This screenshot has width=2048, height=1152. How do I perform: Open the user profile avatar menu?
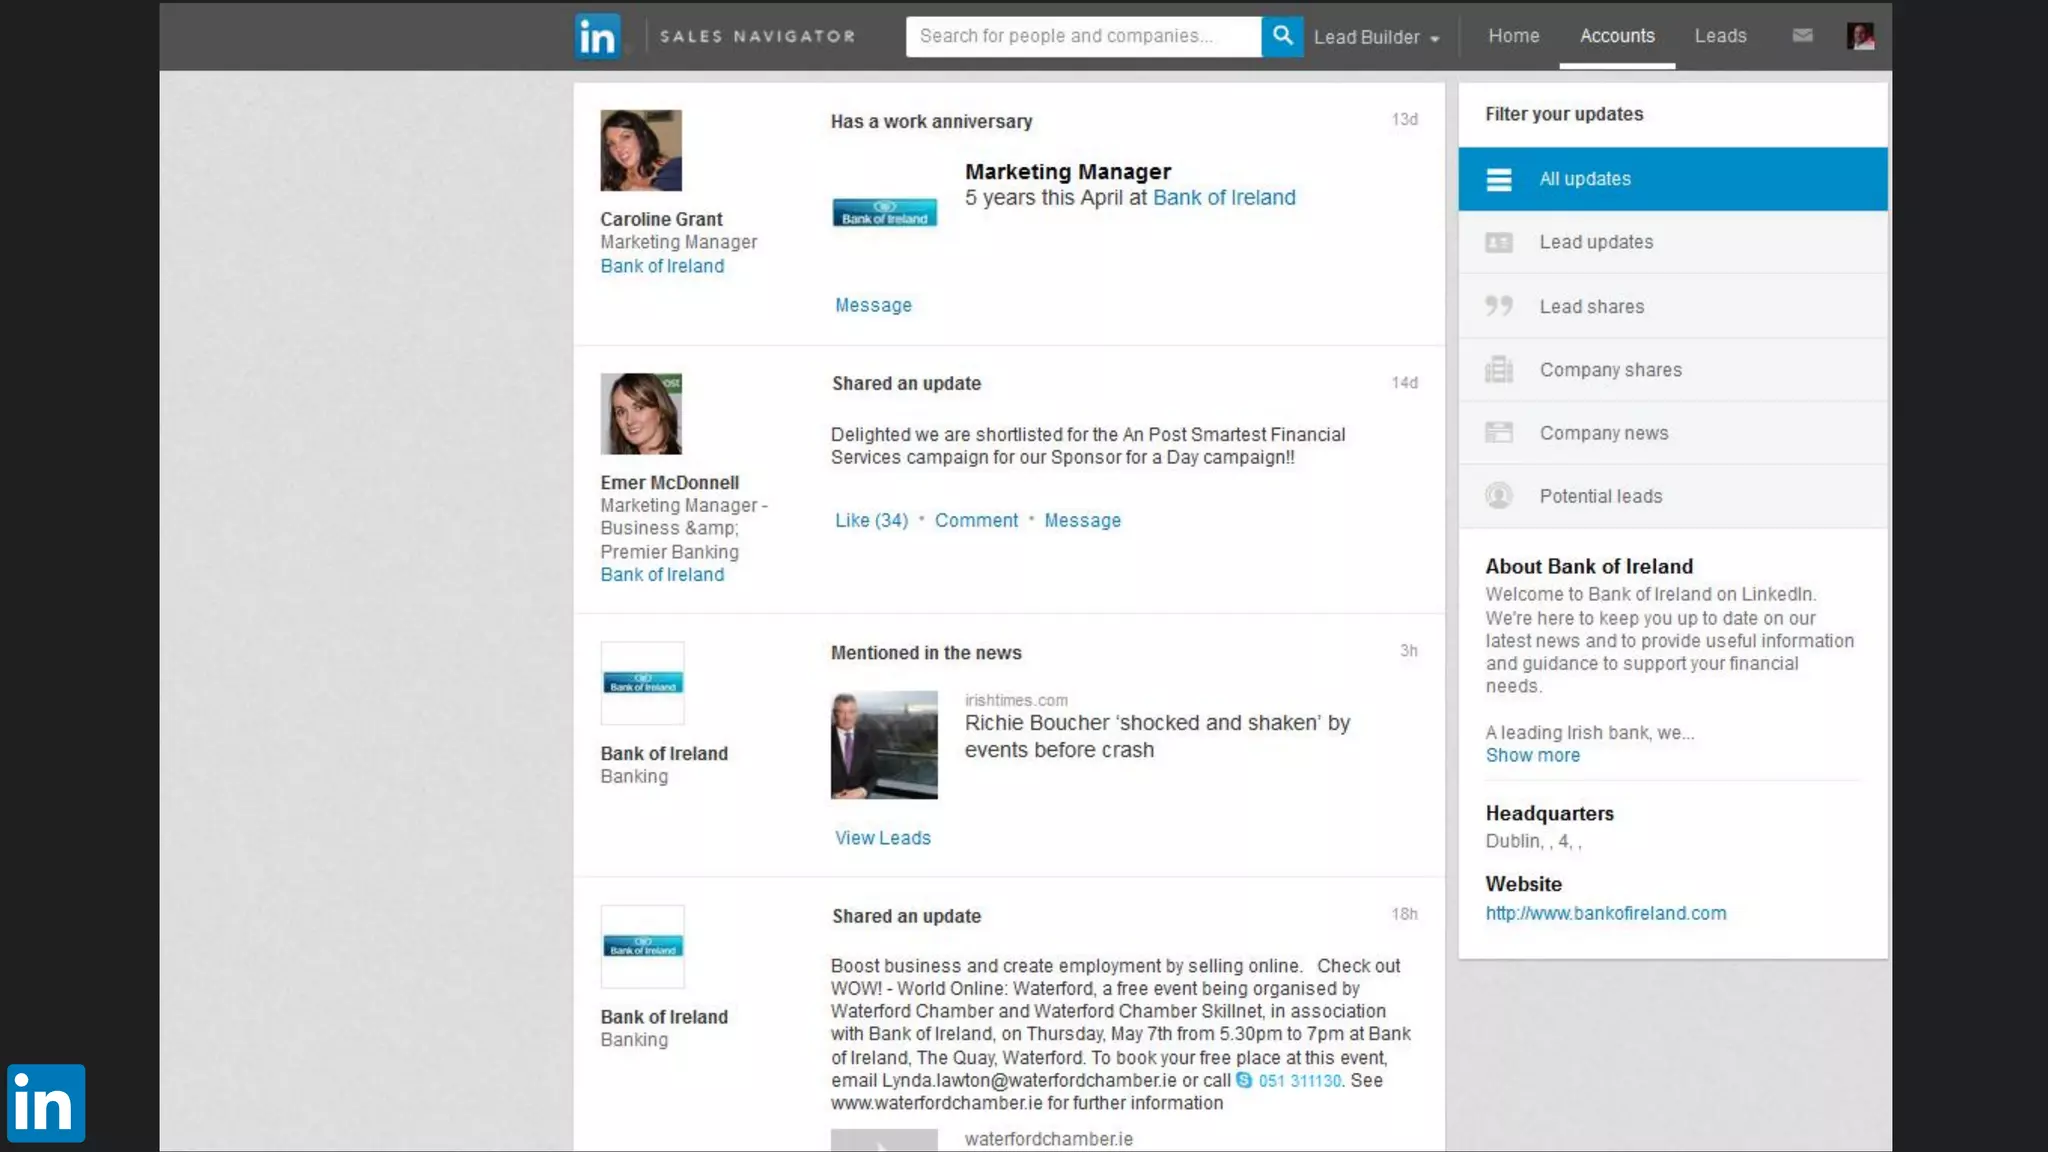pos(1860,37)
